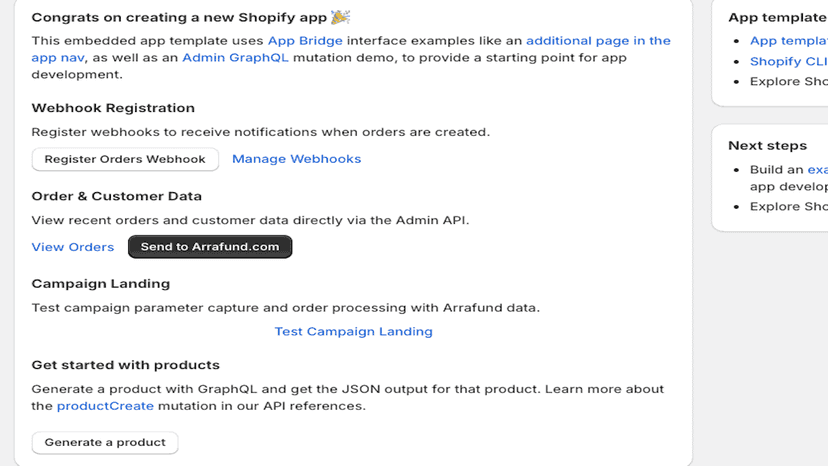Click the Generate a product button

point(105,442)
